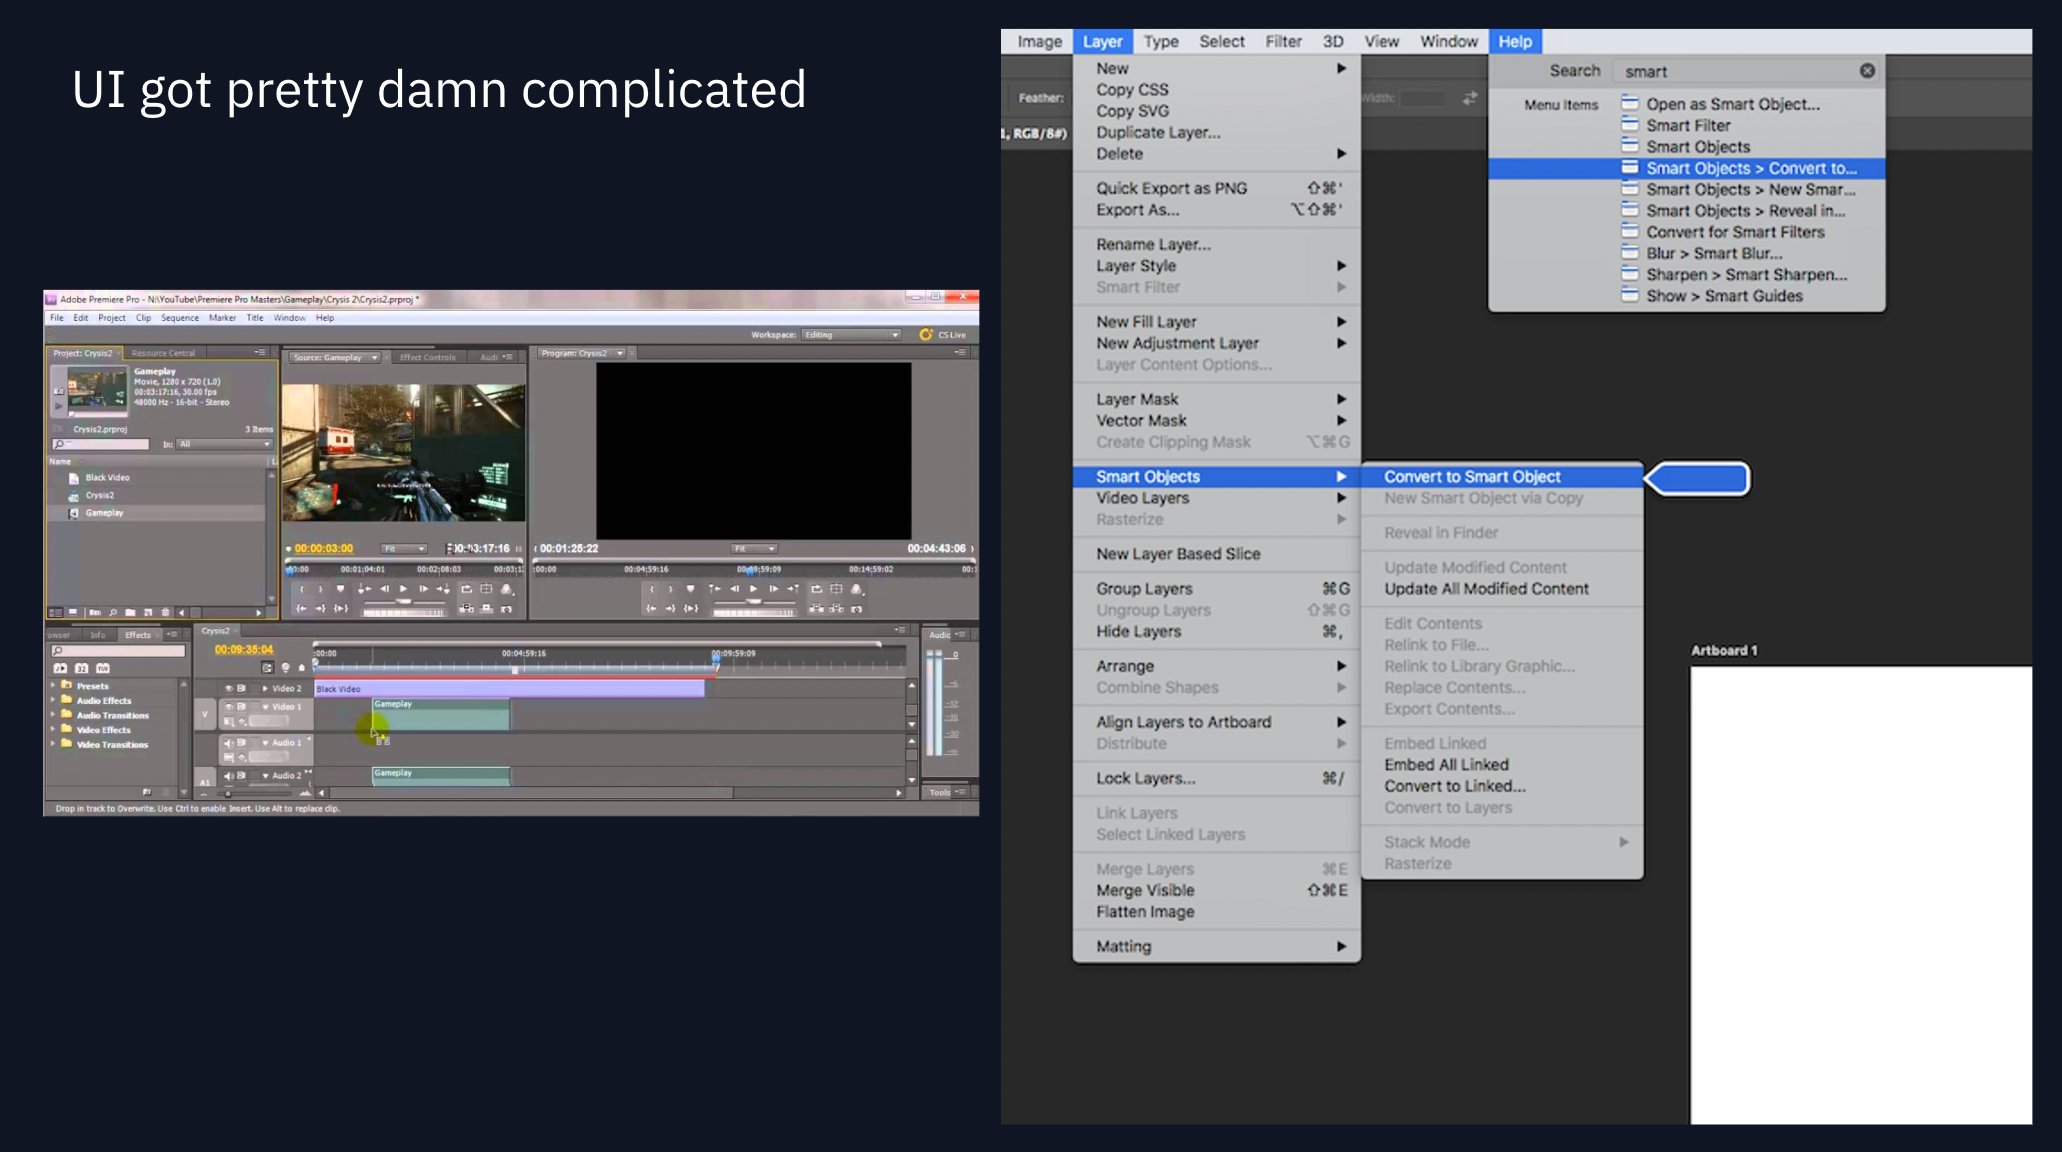Expand the Video 2 track header triangle
This screenshot has width=2062, height=1152.
click(265, 688)
